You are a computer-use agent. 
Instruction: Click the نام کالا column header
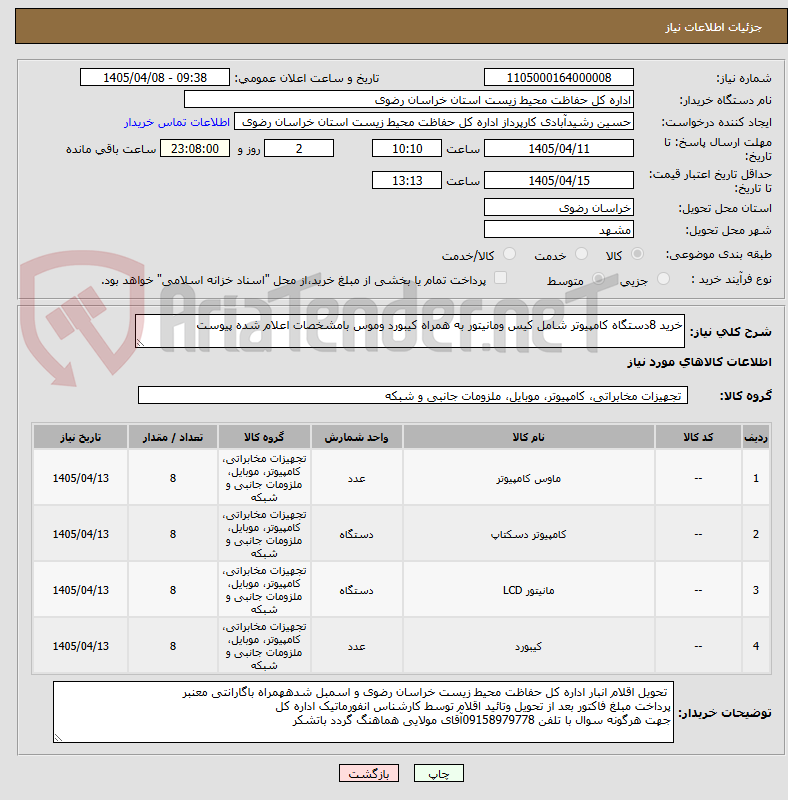click(x=528, y=437)
